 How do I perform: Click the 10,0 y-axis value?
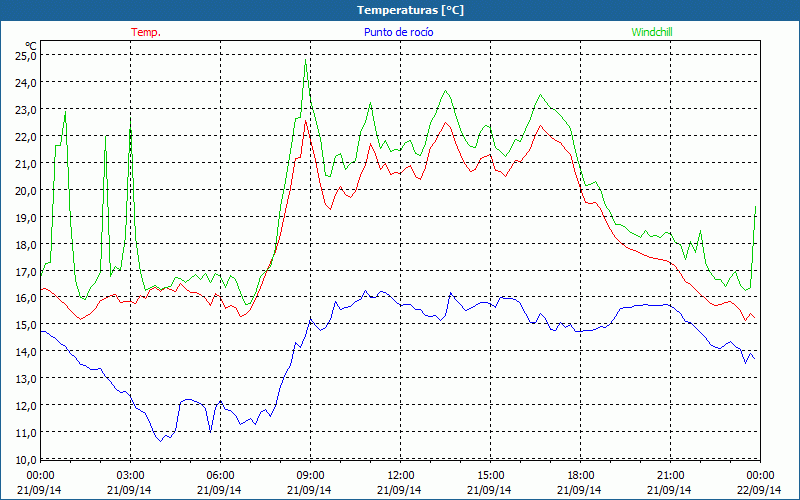click(27, 460)
